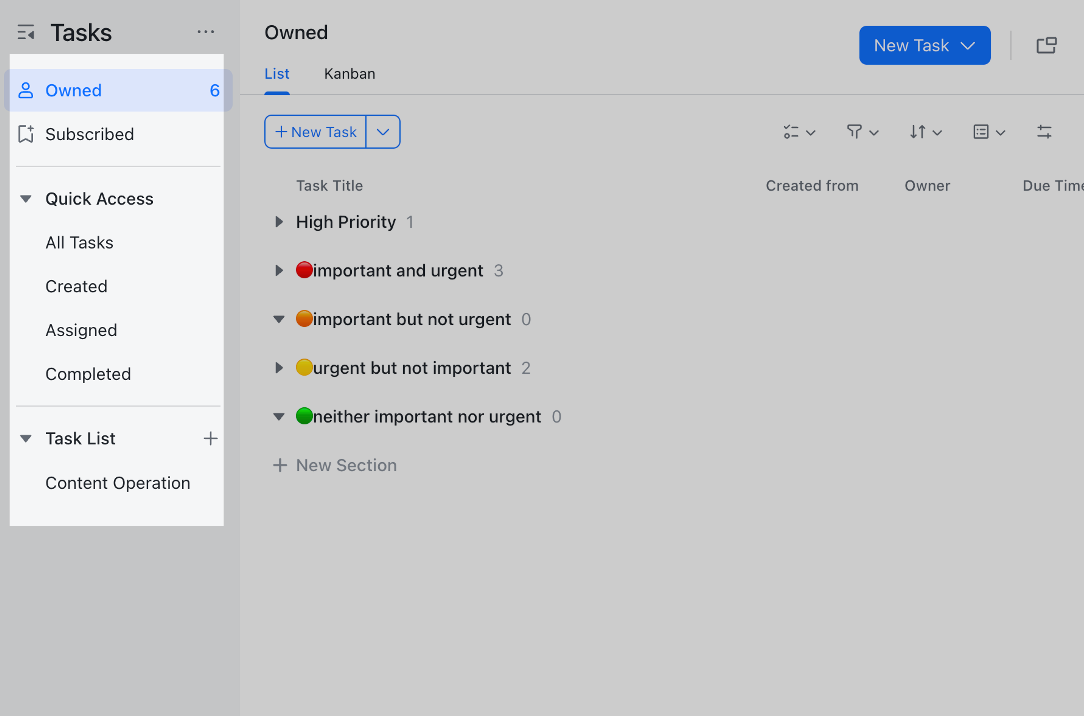
Task: Add a new Task List with plus
Action: 211,438
